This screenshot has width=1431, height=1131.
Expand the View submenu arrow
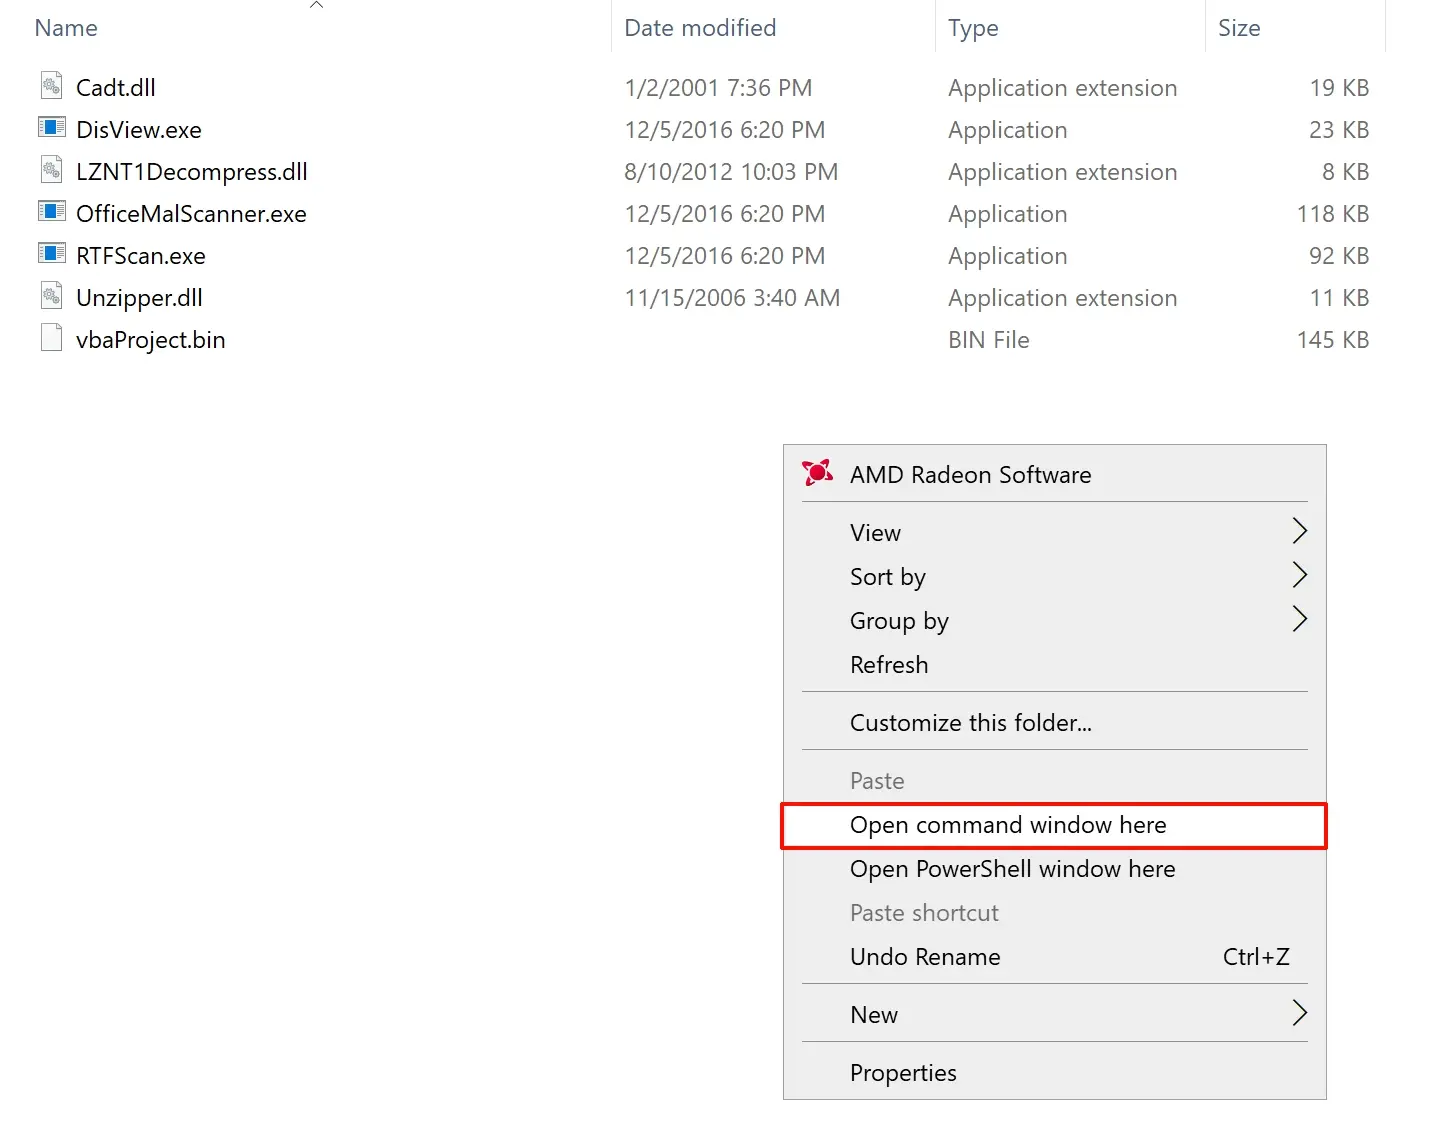(x=1299, y=532)
